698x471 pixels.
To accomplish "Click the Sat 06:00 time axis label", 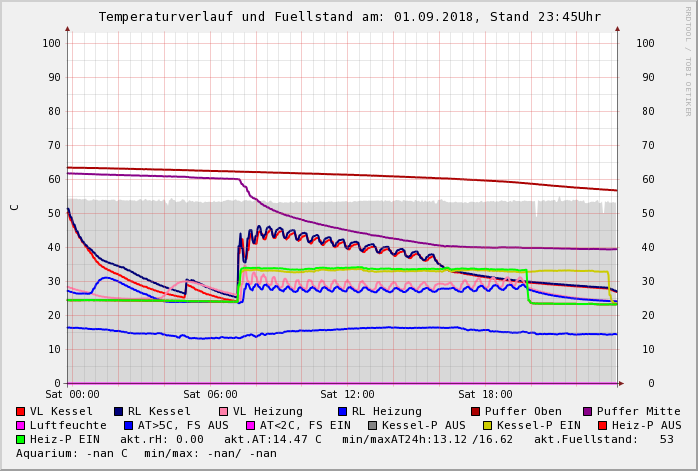I will (x=210, y=394).
